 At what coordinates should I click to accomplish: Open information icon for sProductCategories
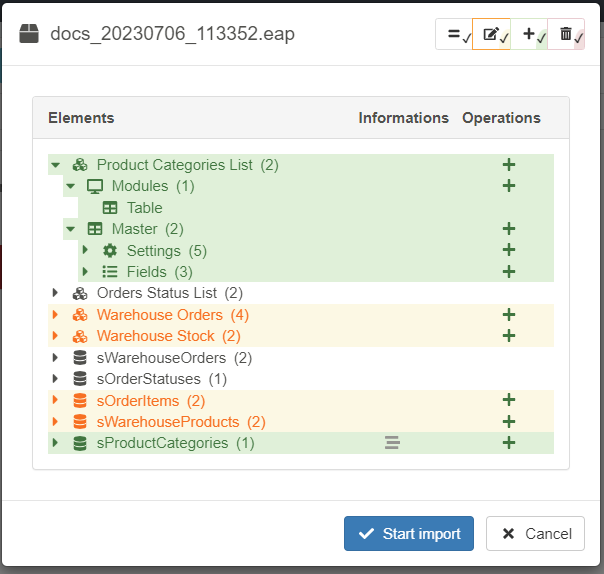point(392,443)
